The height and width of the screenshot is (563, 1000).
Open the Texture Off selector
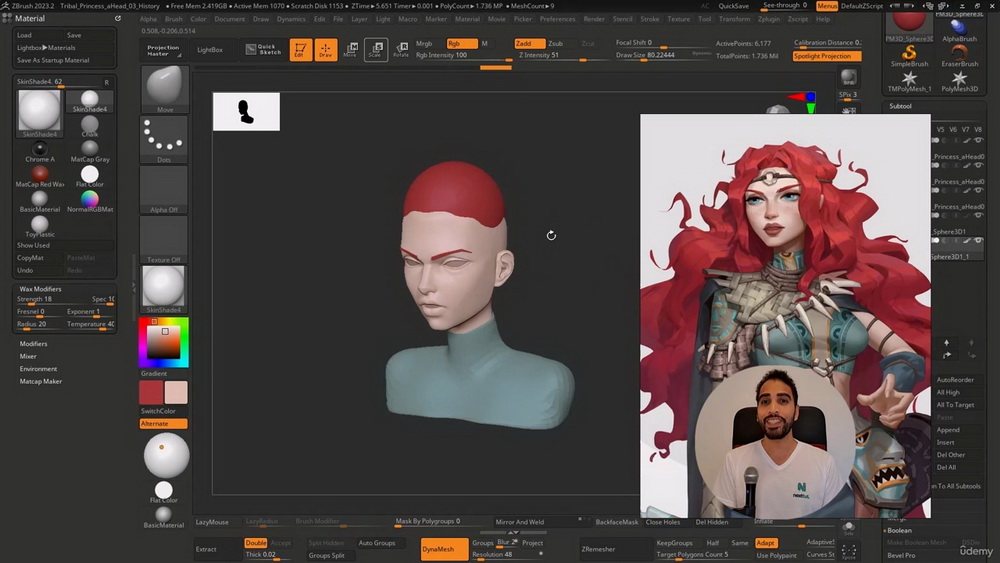tap(164, 240)
